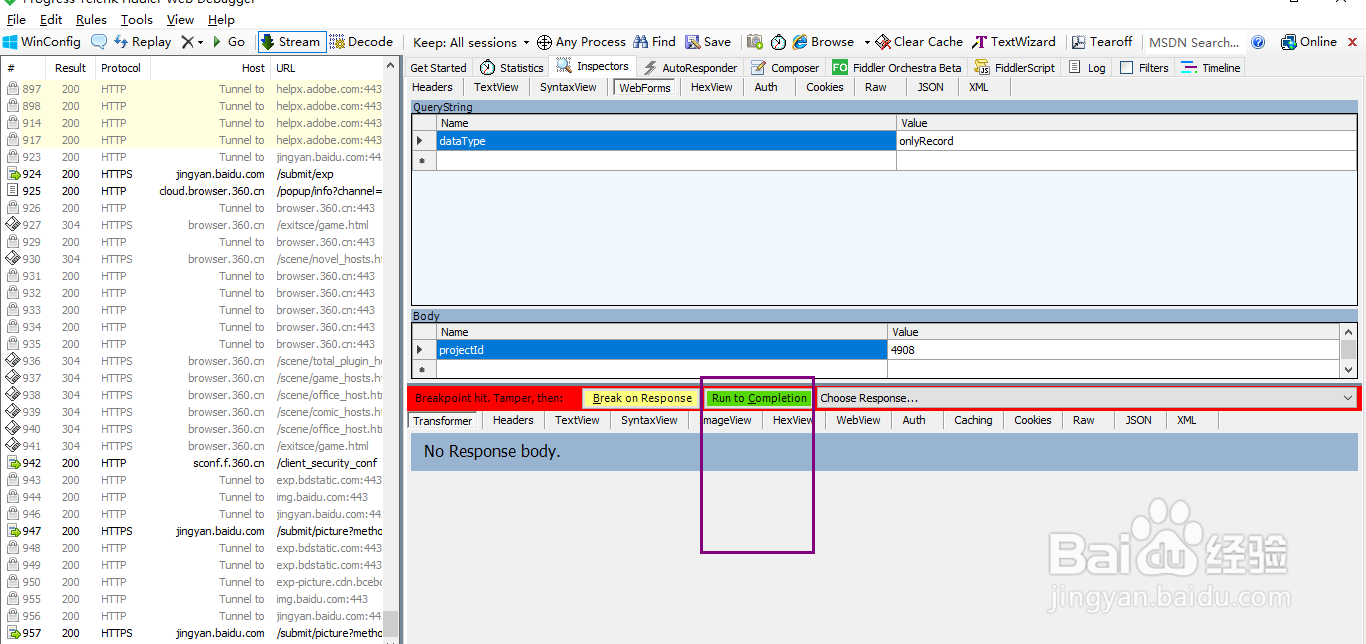Open the File menu
The image size is (1366, 644).
pyautogui.click(x=16, y=20)
